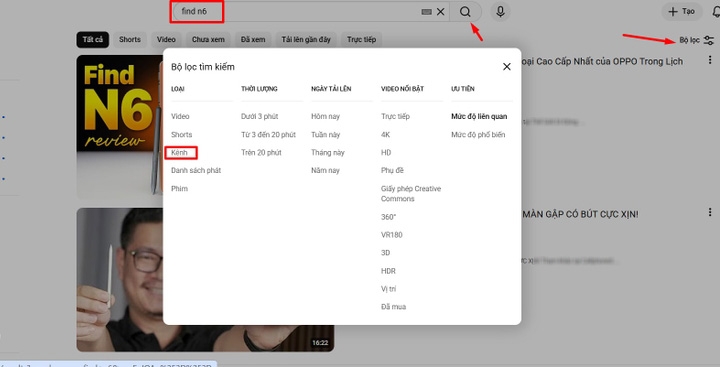
Task: Click the Tạo create button
Action: coord(681,11)
